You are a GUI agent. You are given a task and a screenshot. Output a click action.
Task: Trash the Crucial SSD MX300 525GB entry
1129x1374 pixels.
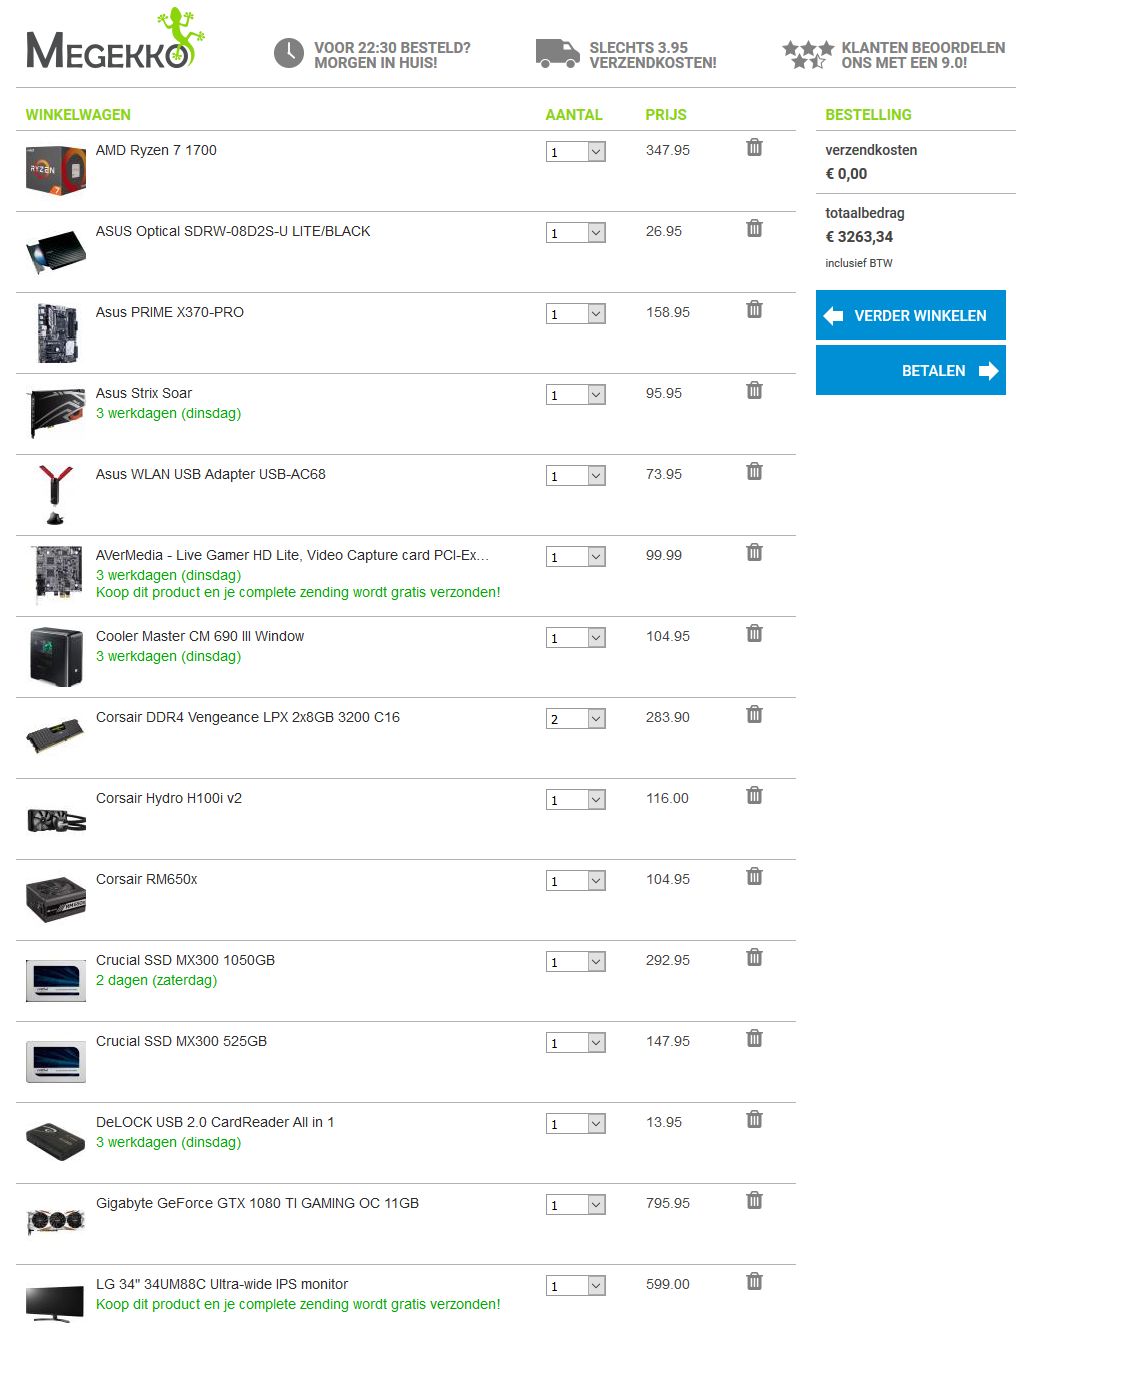(754, 1038)
